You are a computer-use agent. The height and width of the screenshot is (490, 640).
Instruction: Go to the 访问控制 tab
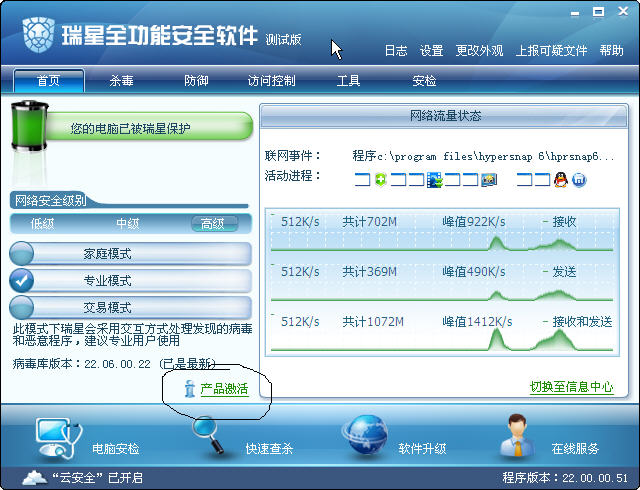click(271, 80)
